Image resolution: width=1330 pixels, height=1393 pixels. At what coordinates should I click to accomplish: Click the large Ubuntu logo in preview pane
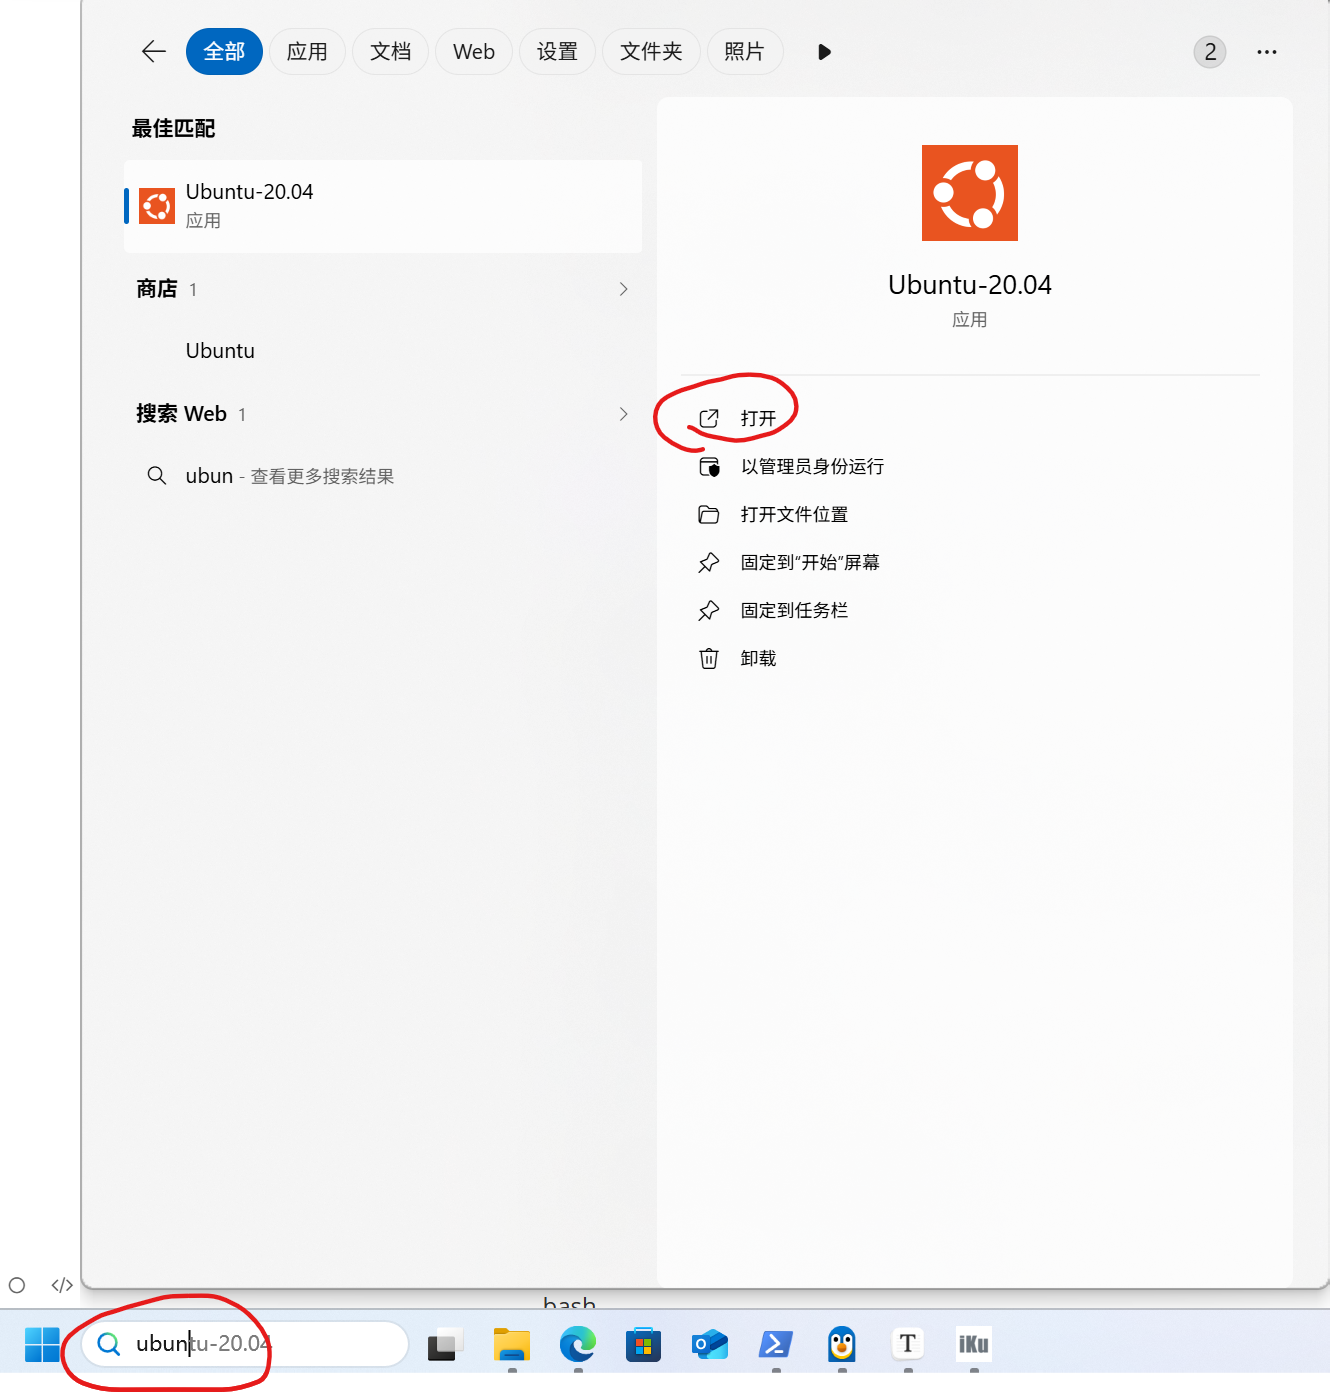tap(970, 193)
